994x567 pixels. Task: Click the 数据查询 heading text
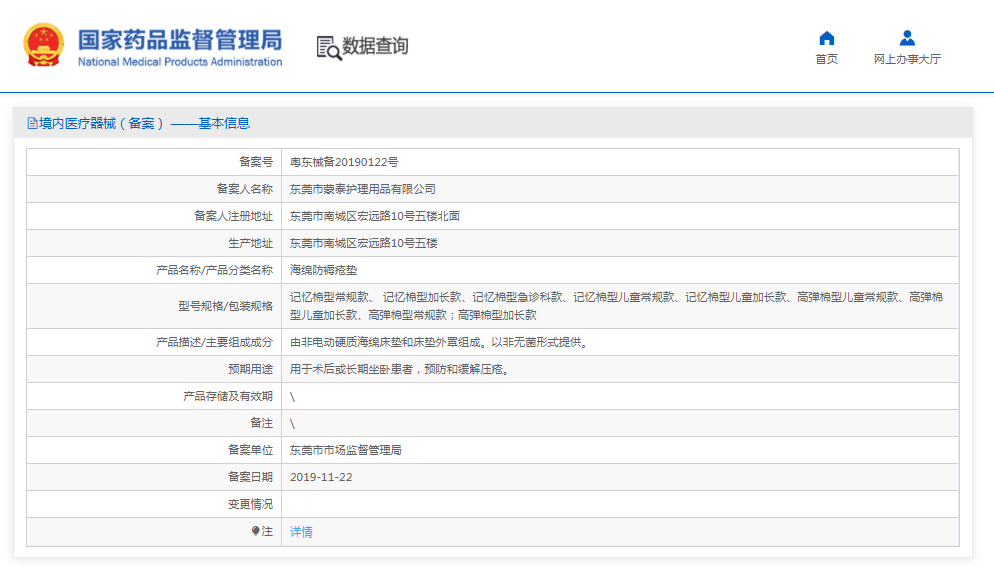[375, 46]
